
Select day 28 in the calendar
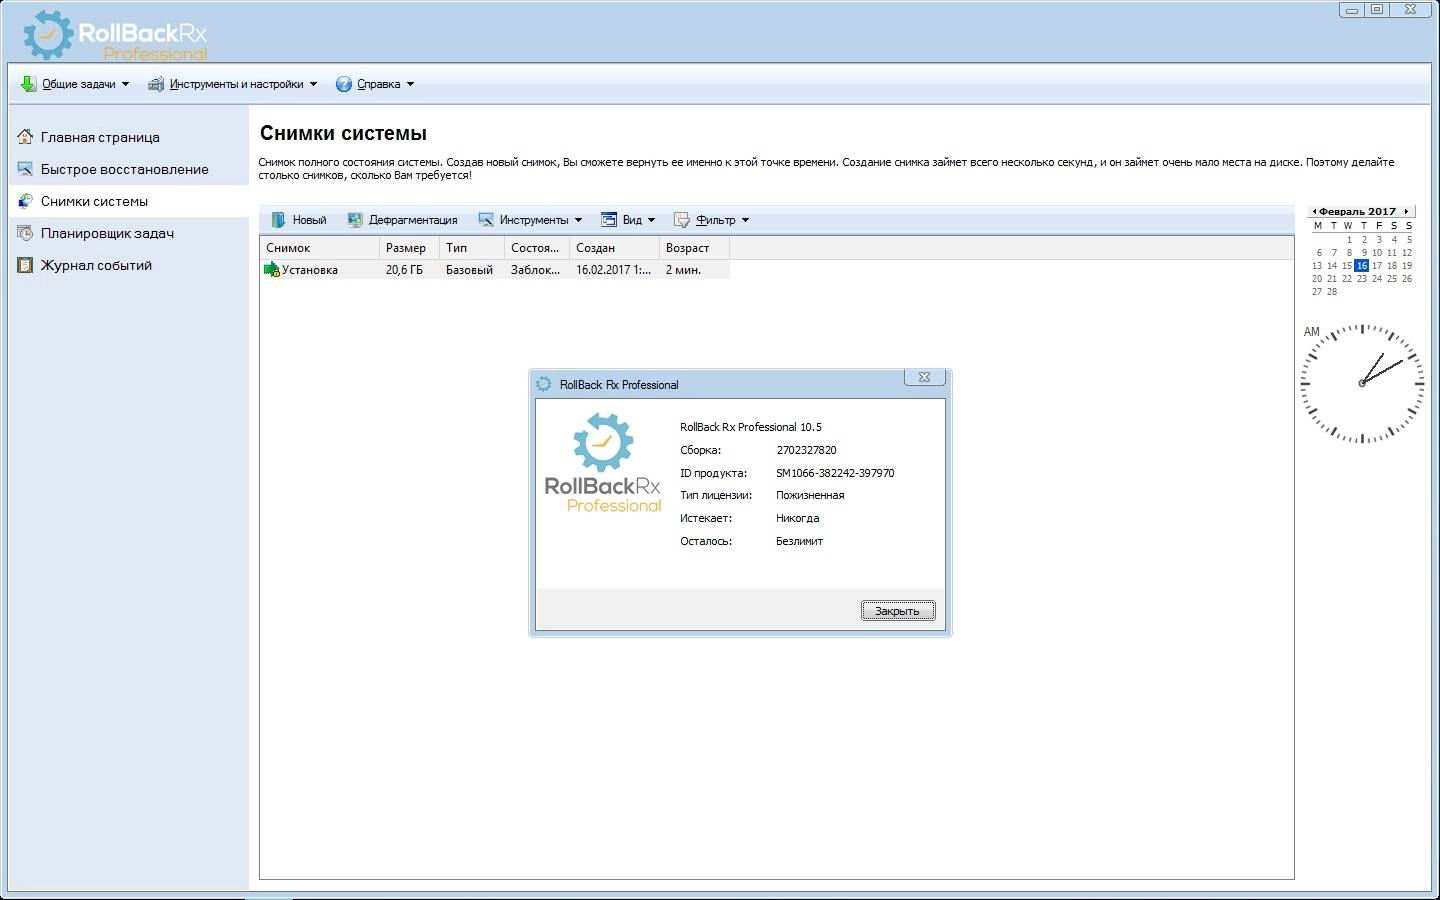point(1332,292)
